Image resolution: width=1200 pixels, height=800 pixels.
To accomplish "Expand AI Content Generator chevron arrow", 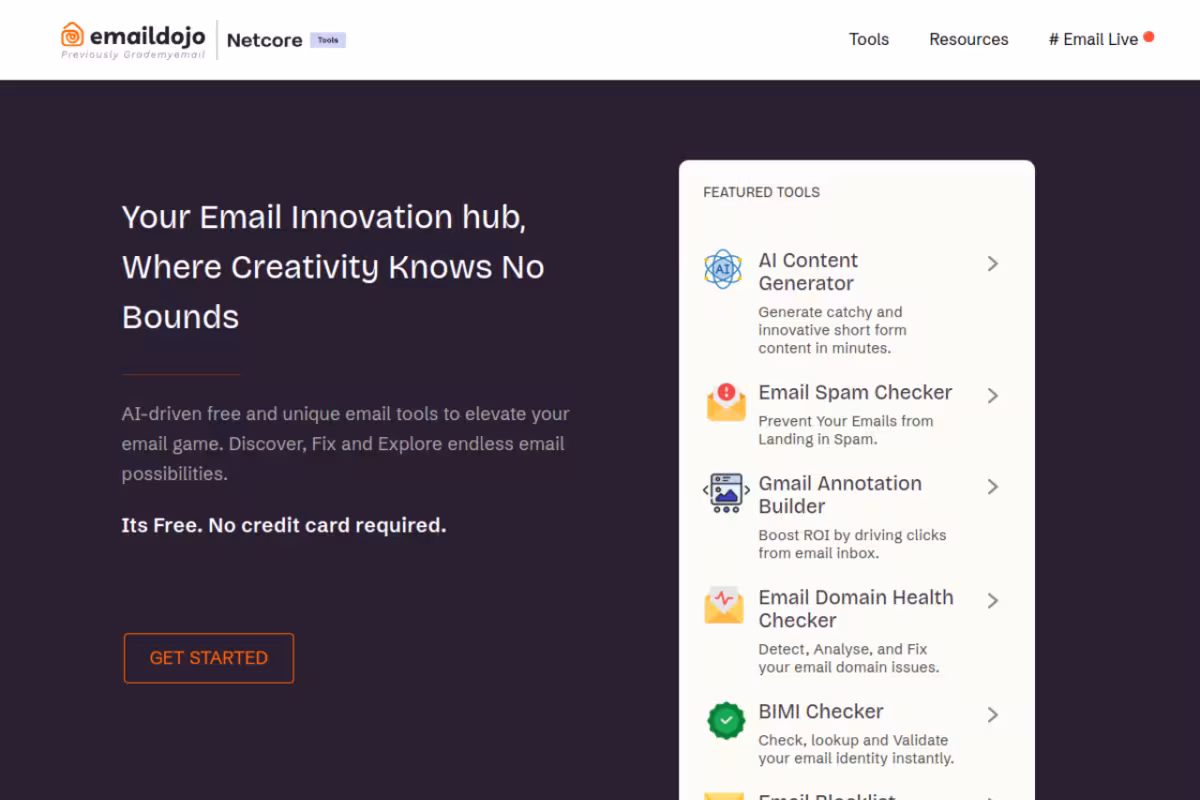I will [x=992, y=264].
